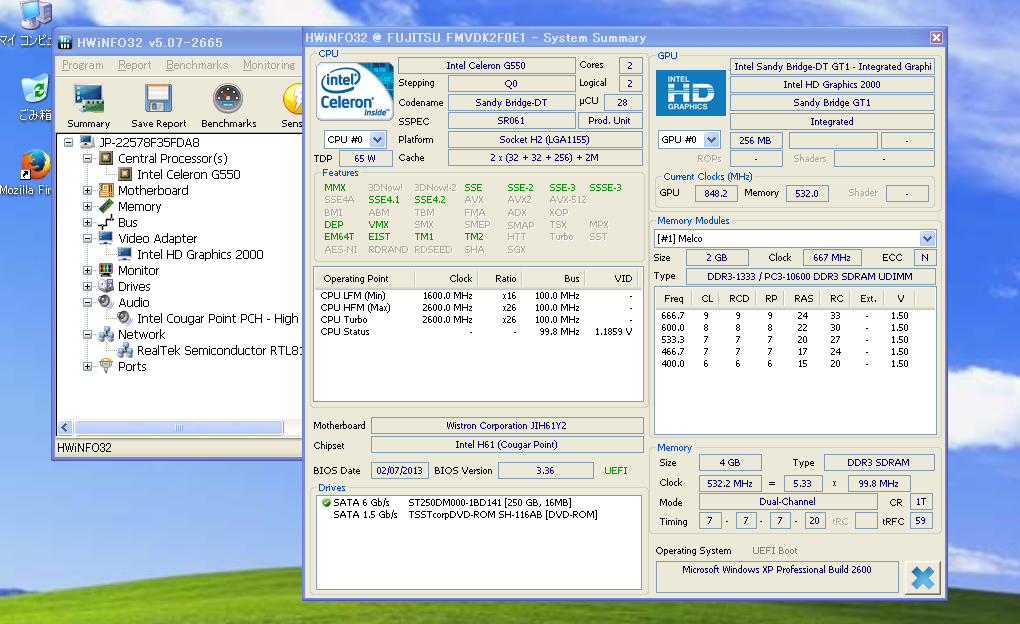Click the Audio speaker tree icon

click(107, 302)
